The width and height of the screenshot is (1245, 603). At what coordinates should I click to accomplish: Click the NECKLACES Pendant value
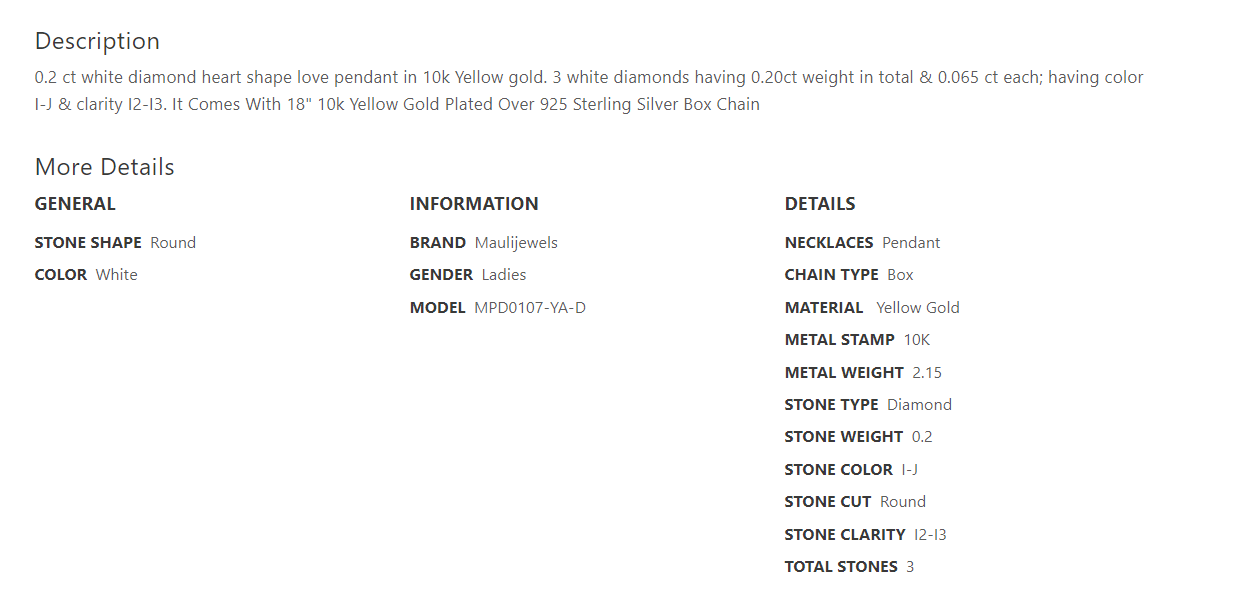pyautogui.click(x=911, y=243)
